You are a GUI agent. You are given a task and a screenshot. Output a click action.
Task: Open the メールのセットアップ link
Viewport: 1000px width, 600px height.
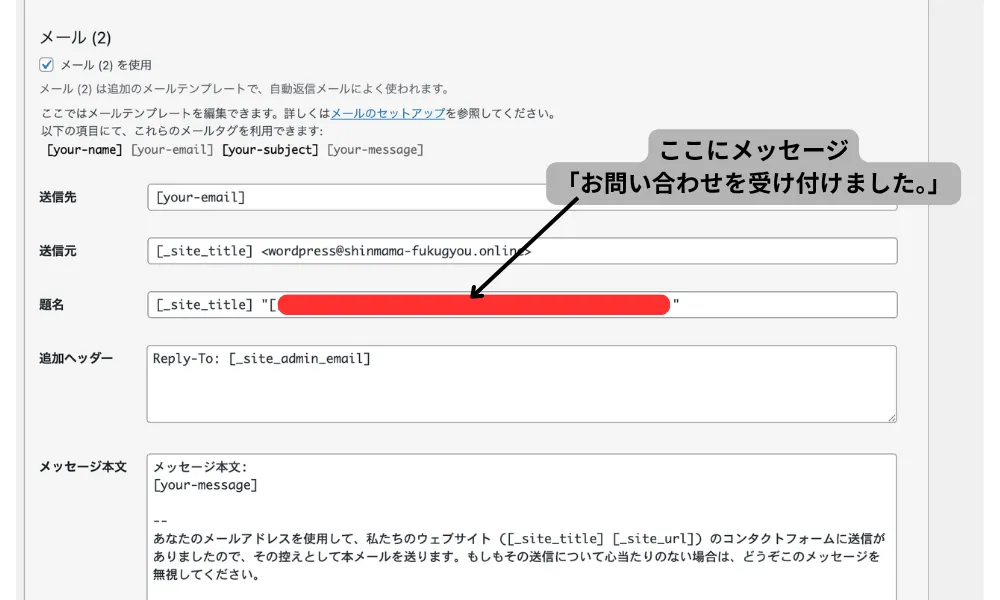(x=390, y=113)
